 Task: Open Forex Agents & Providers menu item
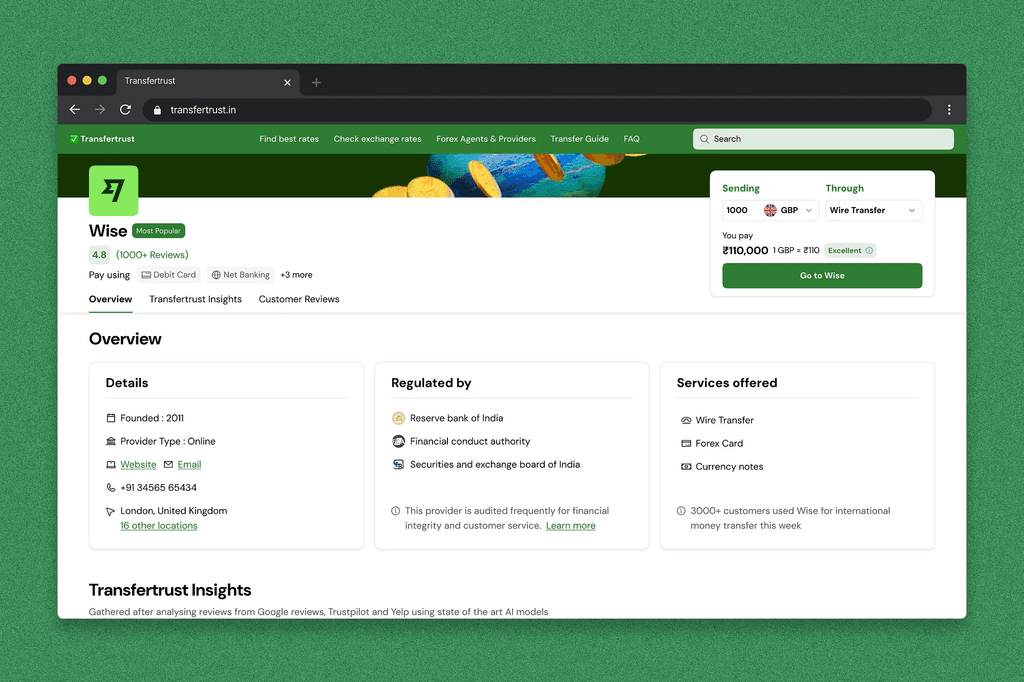point(486,139)
